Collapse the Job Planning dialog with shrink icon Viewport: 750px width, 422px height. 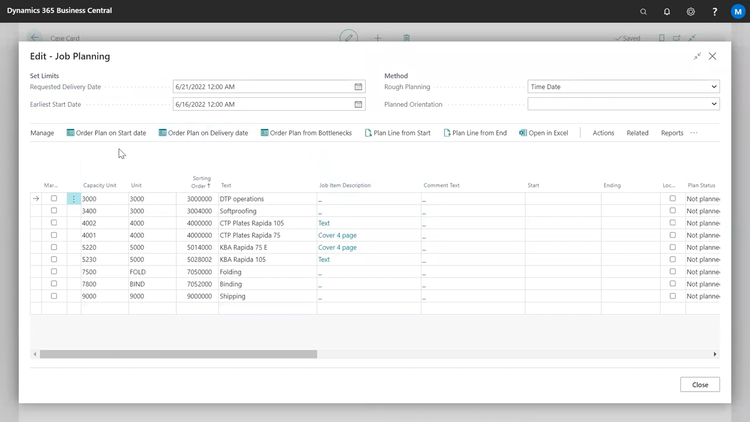pyautogui.click(x=697, y=56)
